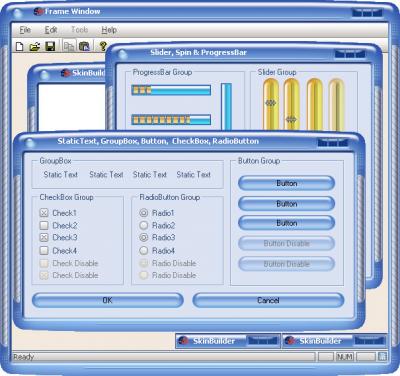Click the Save floppy disk icon
Viewport: 400px width, 376px height.
[50, 46]
